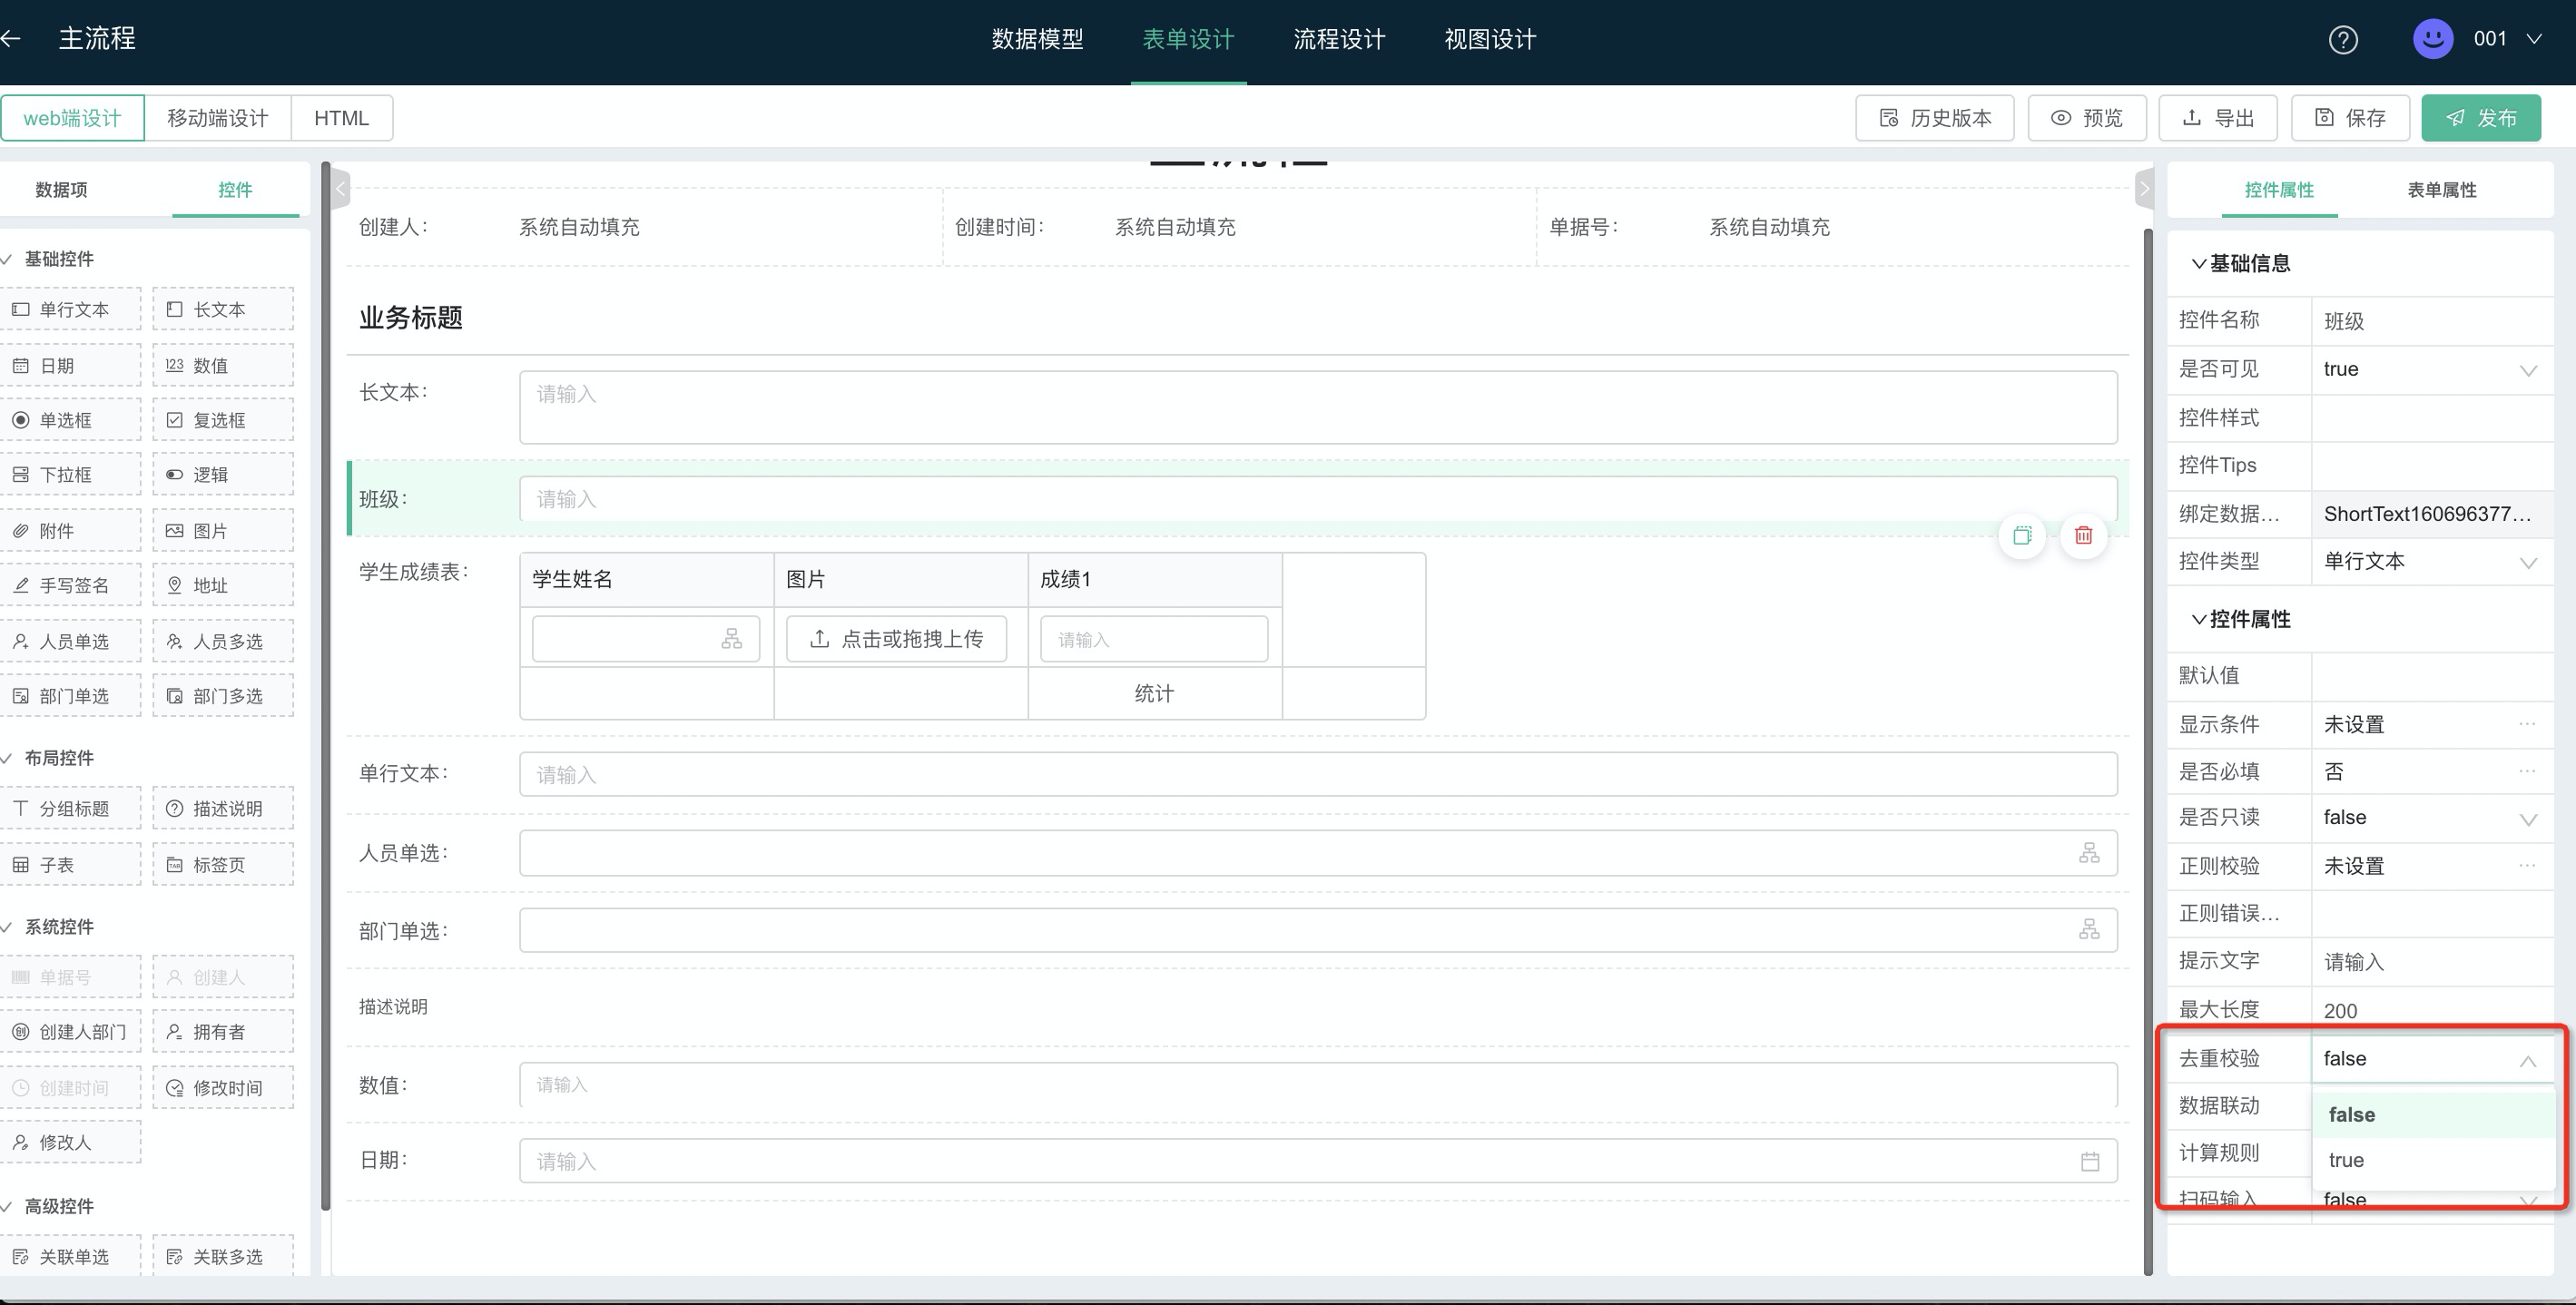Pick the 子表 subtable control

click(x=70, y=864)
